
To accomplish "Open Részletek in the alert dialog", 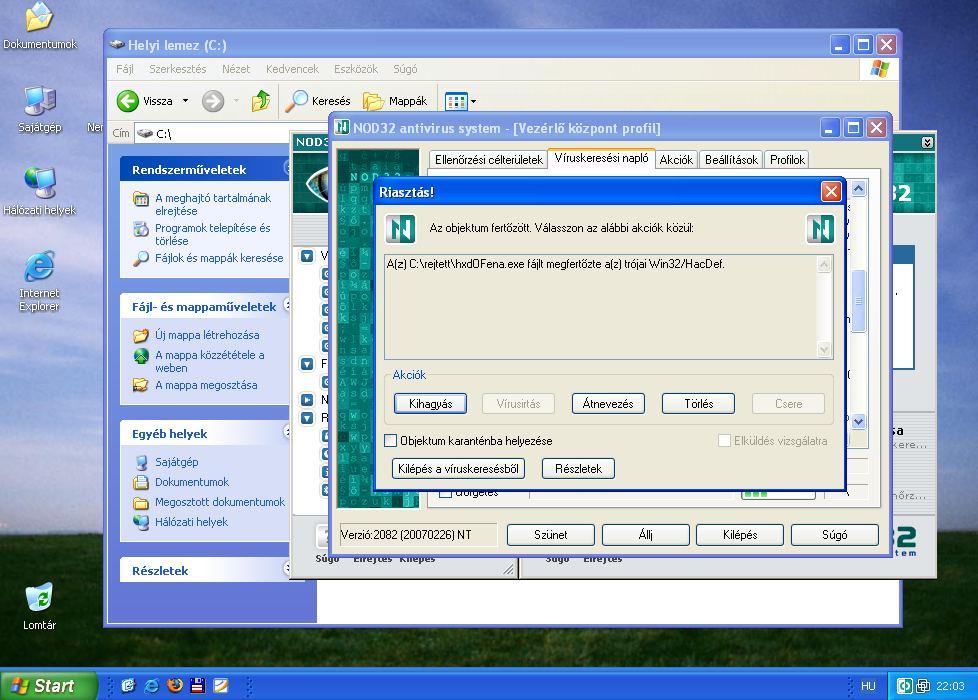I will (x=578, y=469).
